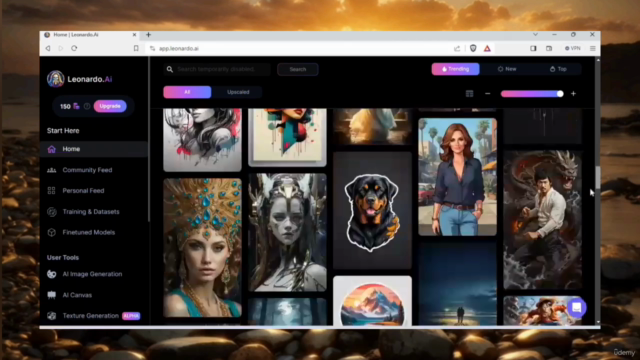
Task: Select the Upscaled tab
Action: pyautogui.click(x=238, y=92)
